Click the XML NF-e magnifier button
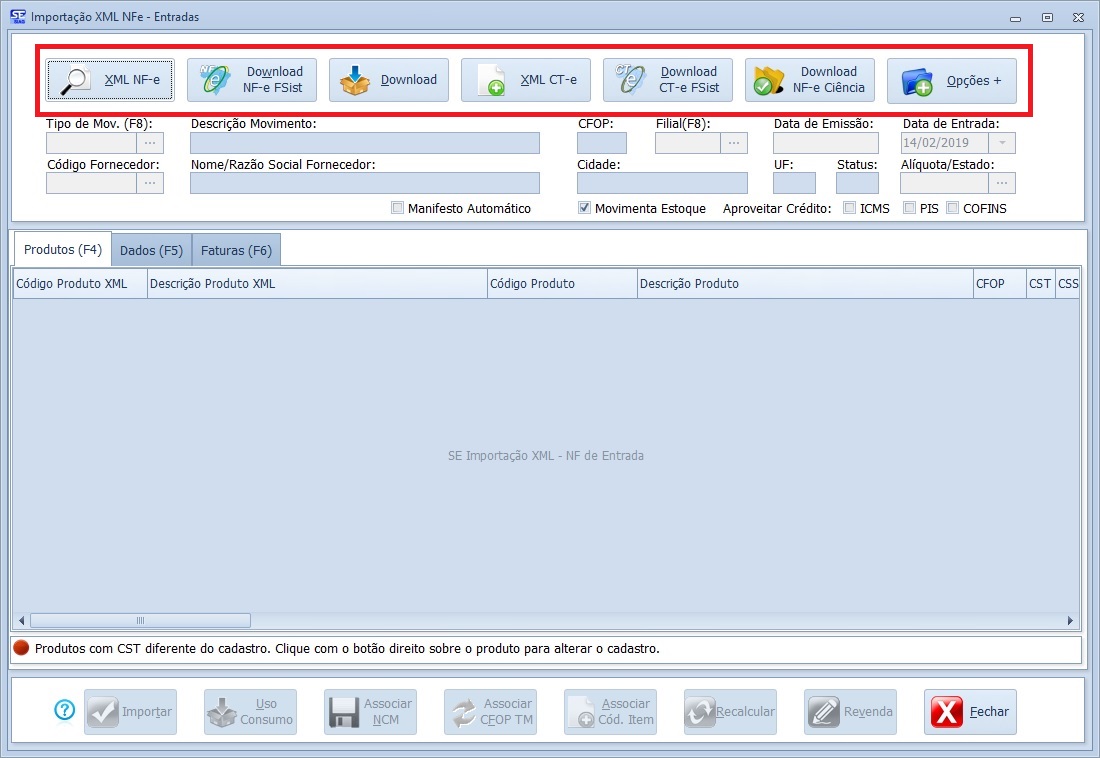The width and height of the screenshot is (1100, 758). tap(110, 80)
